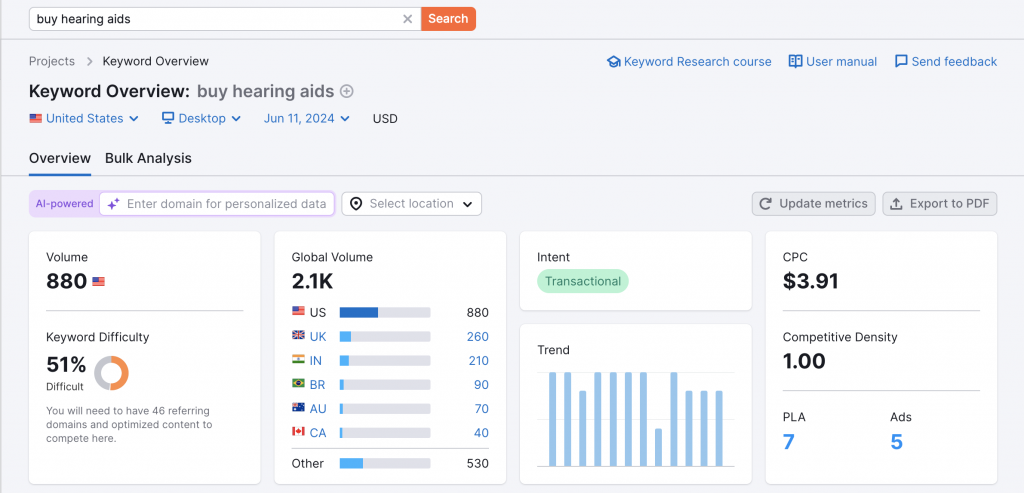Click the AU volume value 70
This screenshot has height=493, width=1024.
pos(481,409)
